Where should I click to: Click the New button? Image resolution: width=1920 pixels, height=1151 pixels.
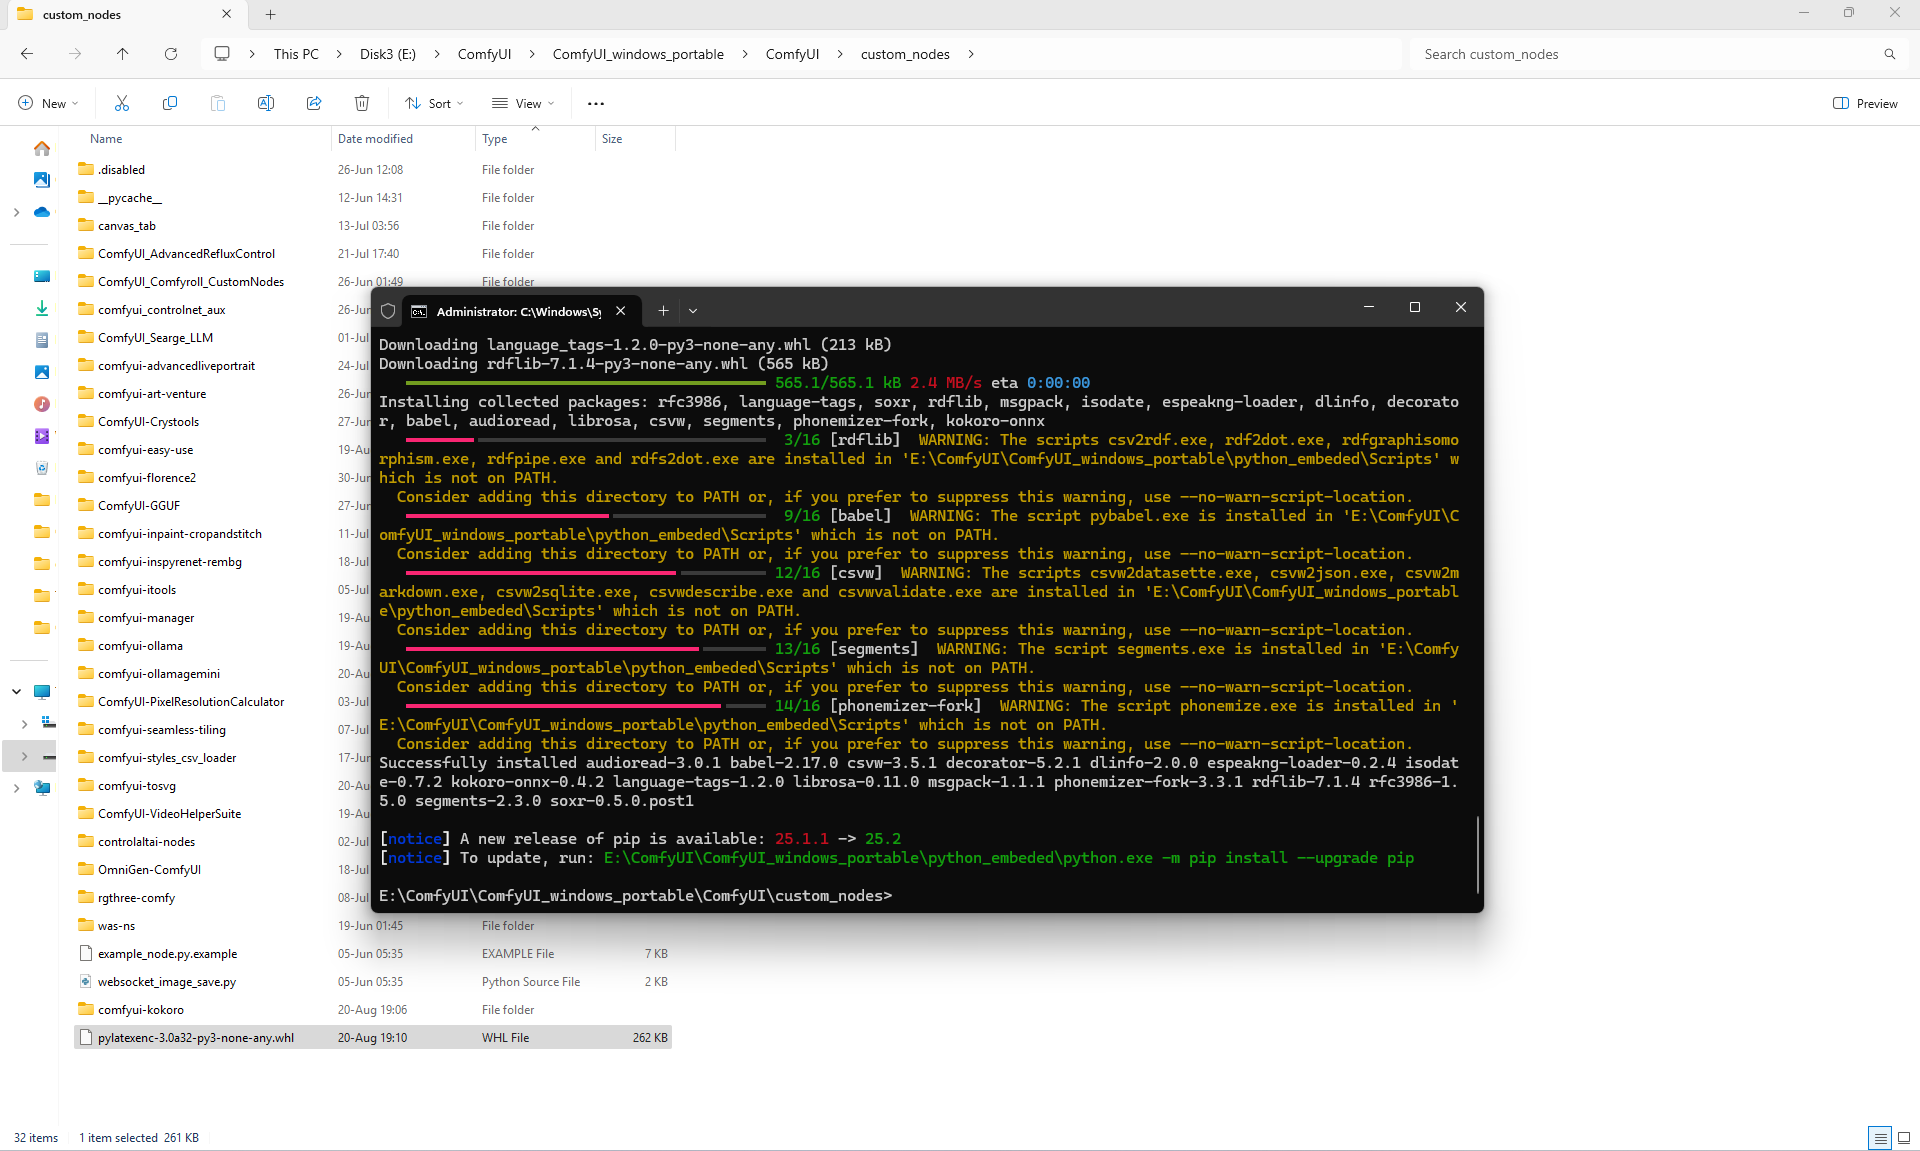pyautogui.click(x=48, y=103)
